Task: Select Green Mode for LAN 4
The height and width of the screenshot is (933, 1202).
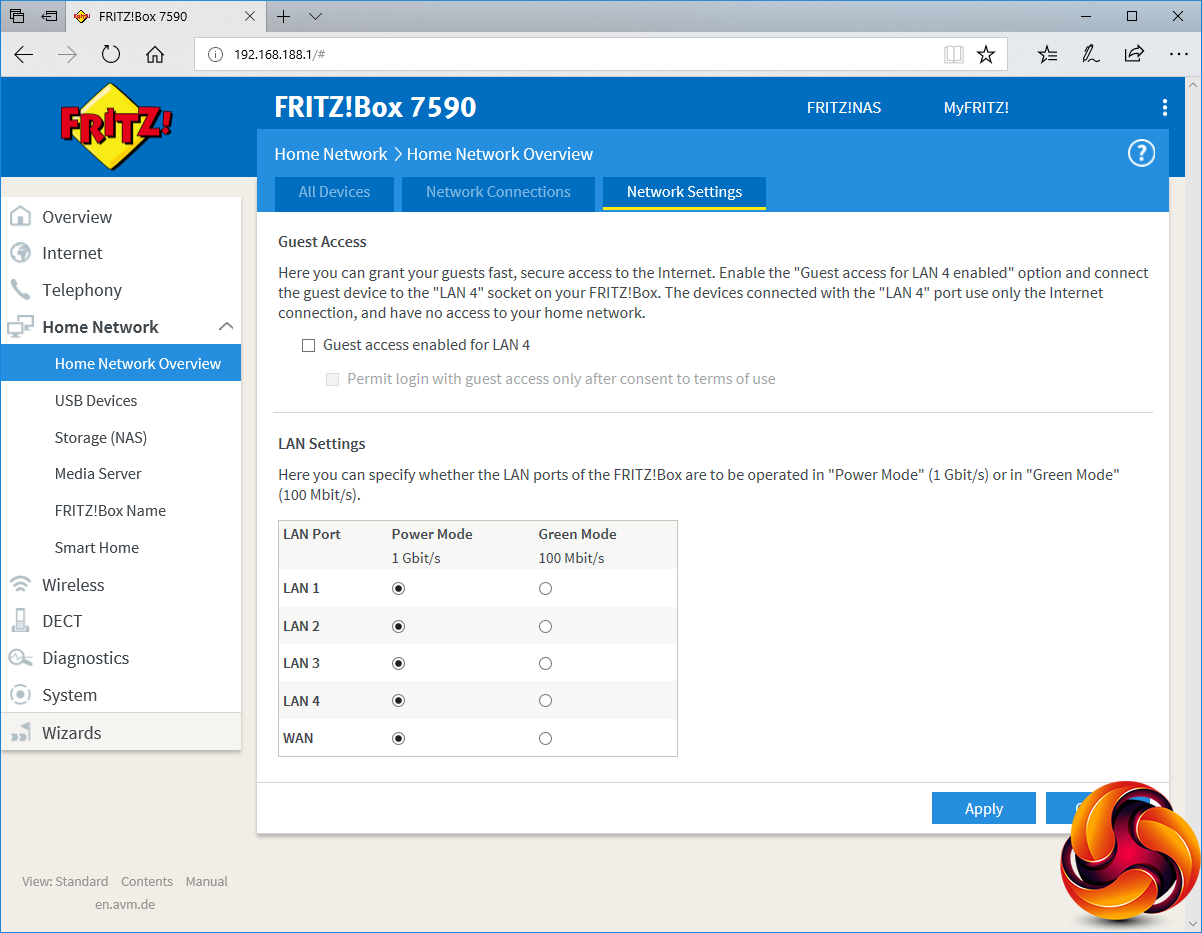Action: tap(545, 701)
